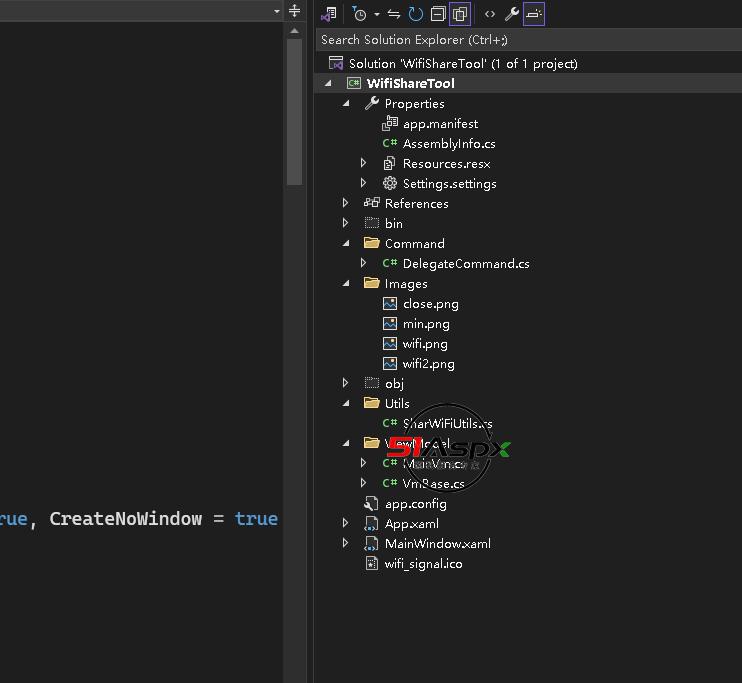
Task: Select app.config file
Action: [x=416, y=504]
